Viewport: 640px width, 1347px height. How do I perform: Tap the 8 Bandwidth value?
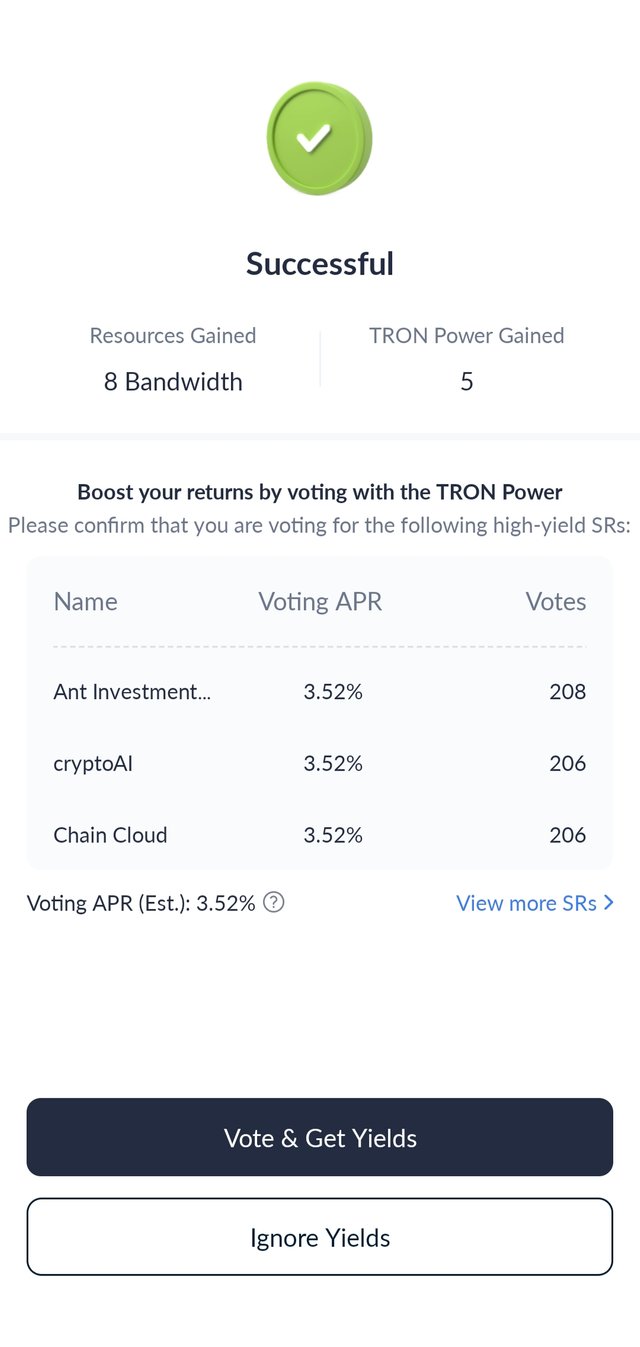click(x=173, y=381)
